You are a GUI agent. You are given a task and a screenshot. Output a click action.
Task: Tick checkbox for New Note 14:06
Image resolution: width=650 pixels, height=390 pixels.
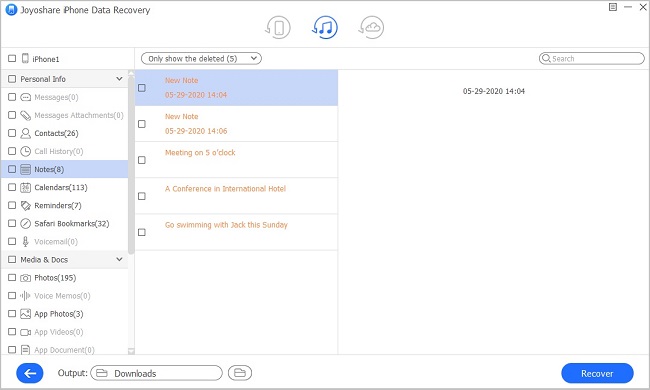pyautogui.click(x=142, y=124)
